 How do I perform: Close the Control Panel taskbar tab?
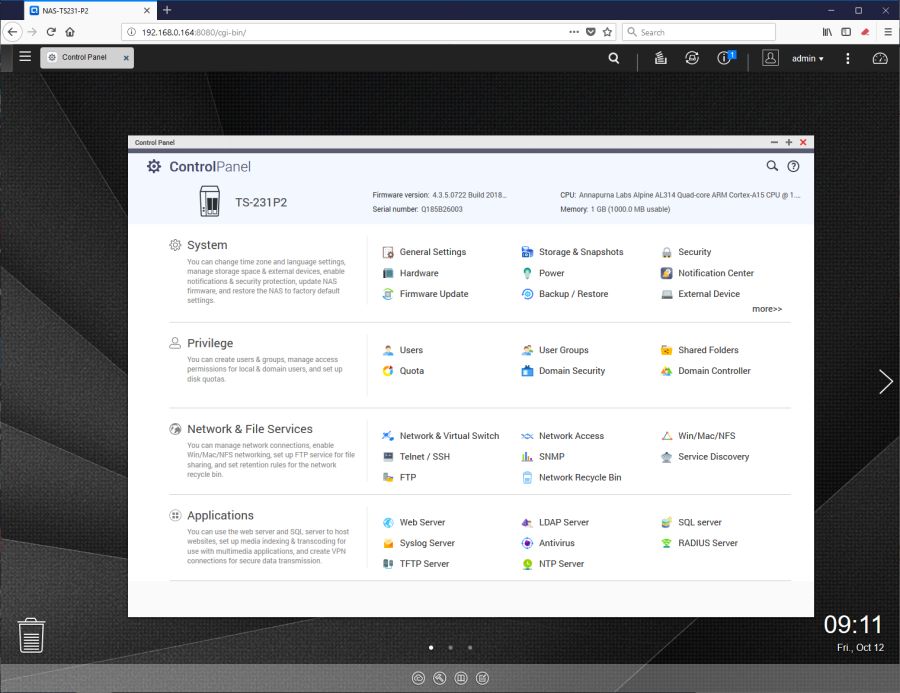126,58
